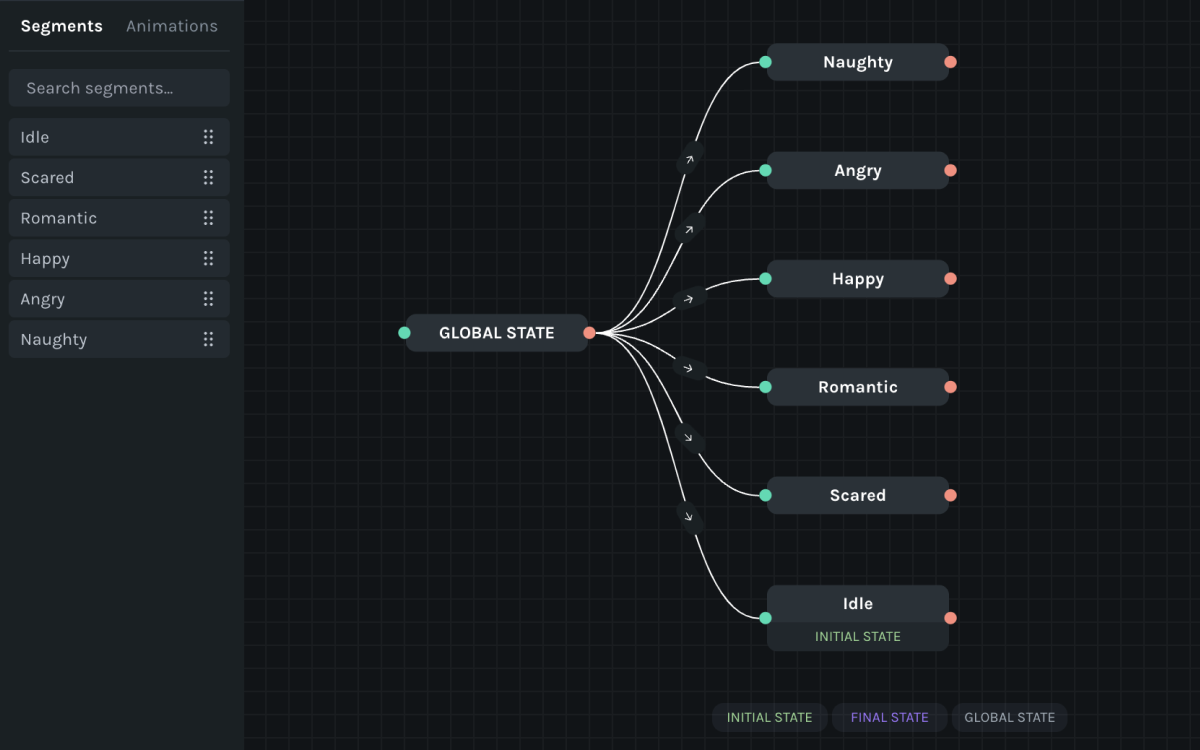
Task: Click the orange output port on Romantic node
Action: (950, 387)
